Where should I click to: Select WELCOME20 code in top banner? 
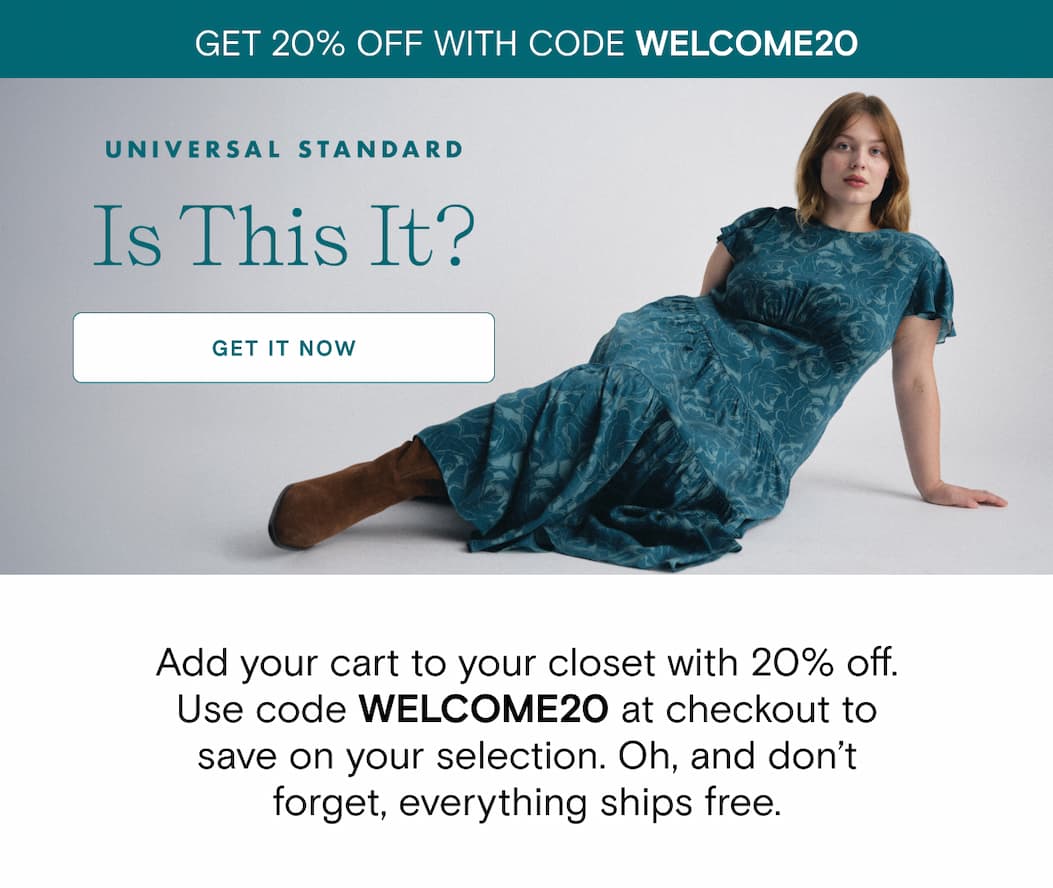point(747,44)
